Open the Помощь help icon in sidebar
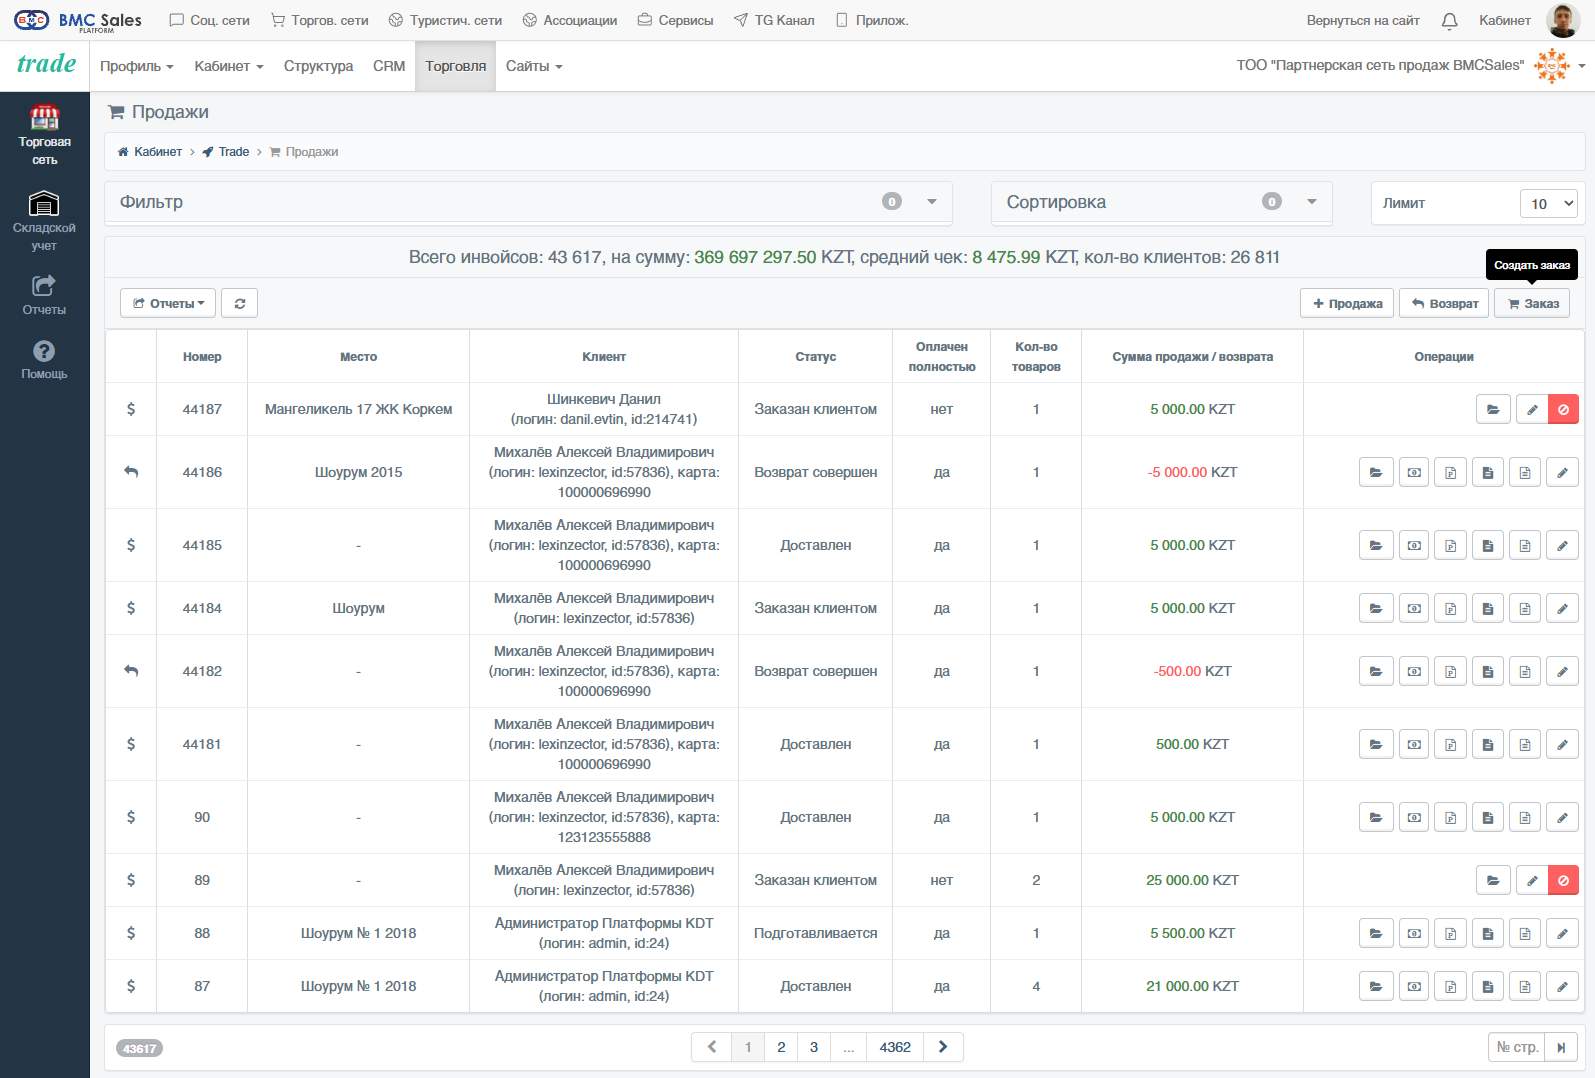This screenshot has height=1078, width=1595. coord(44,359)
